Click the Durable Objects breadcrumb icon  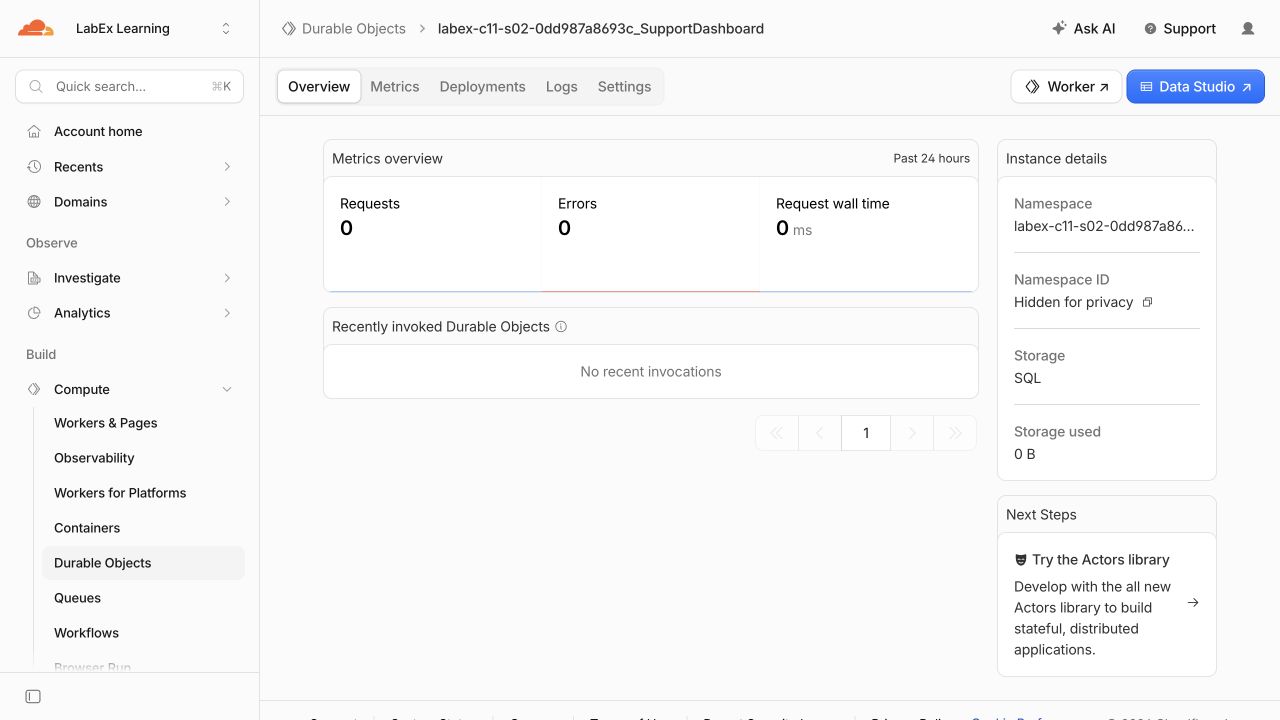289,29
